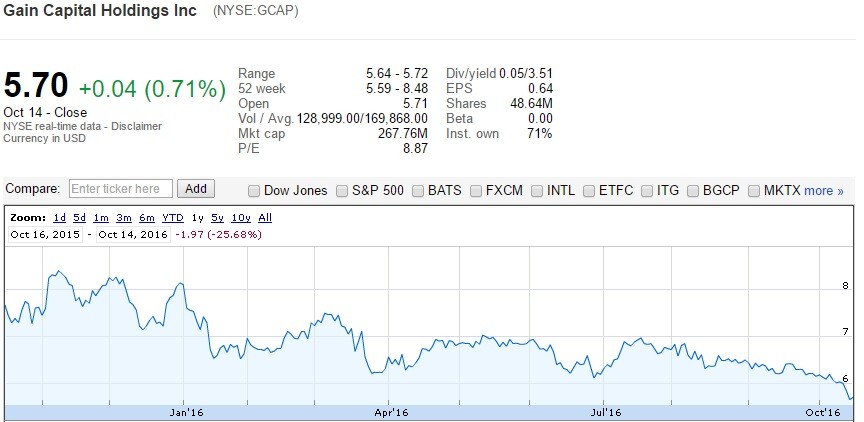Click the Jan'16 marker on the timeline
The height and width of the screenshot is (422, 864).
click(186, 413)
